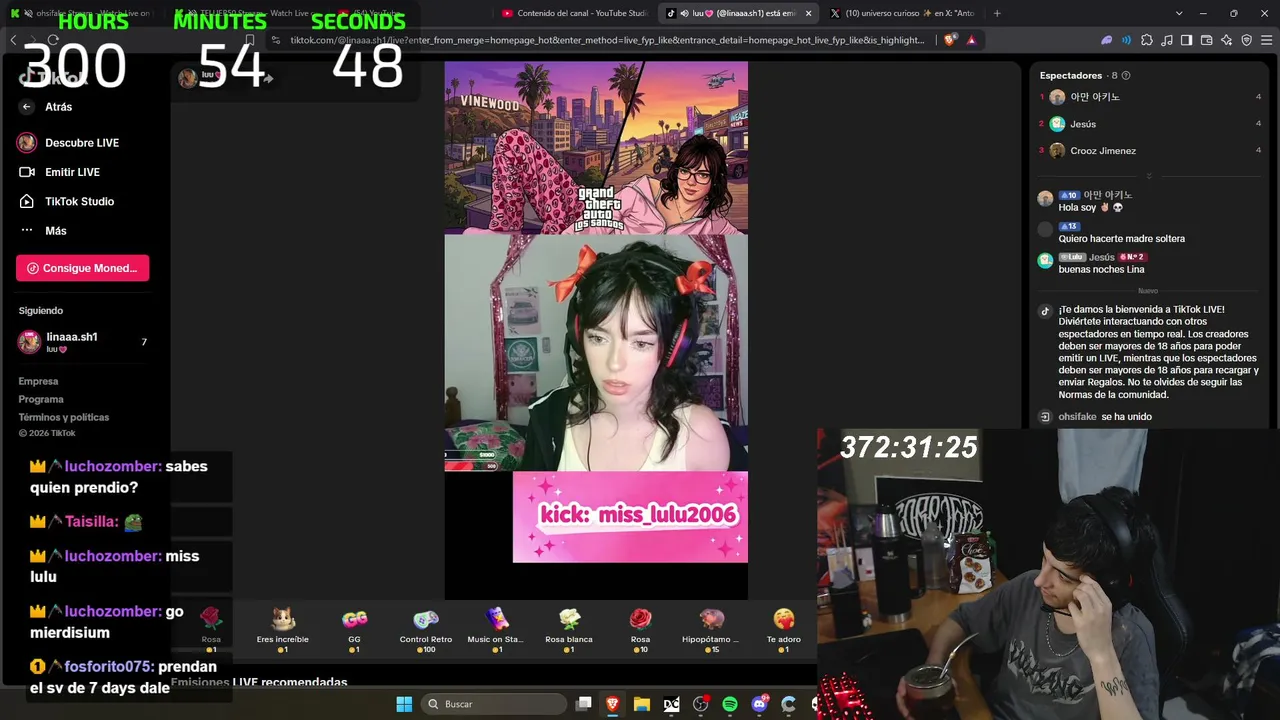Send the GG gift
This screenshot has width=1280, height=720.
click(x=354, y=630)
